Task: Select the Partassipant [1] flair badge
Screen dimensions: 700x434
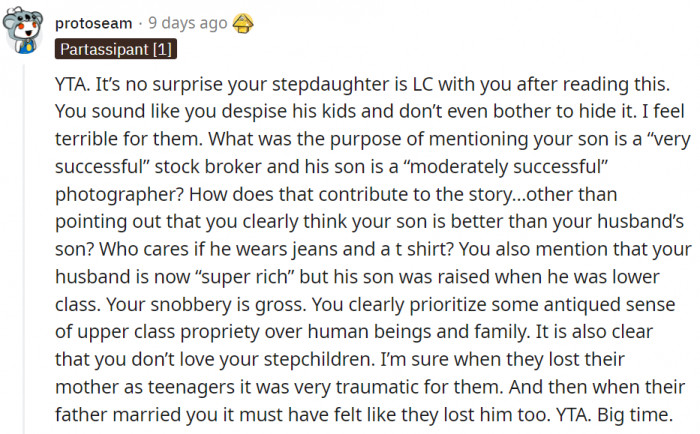Action: click(116, 49)
